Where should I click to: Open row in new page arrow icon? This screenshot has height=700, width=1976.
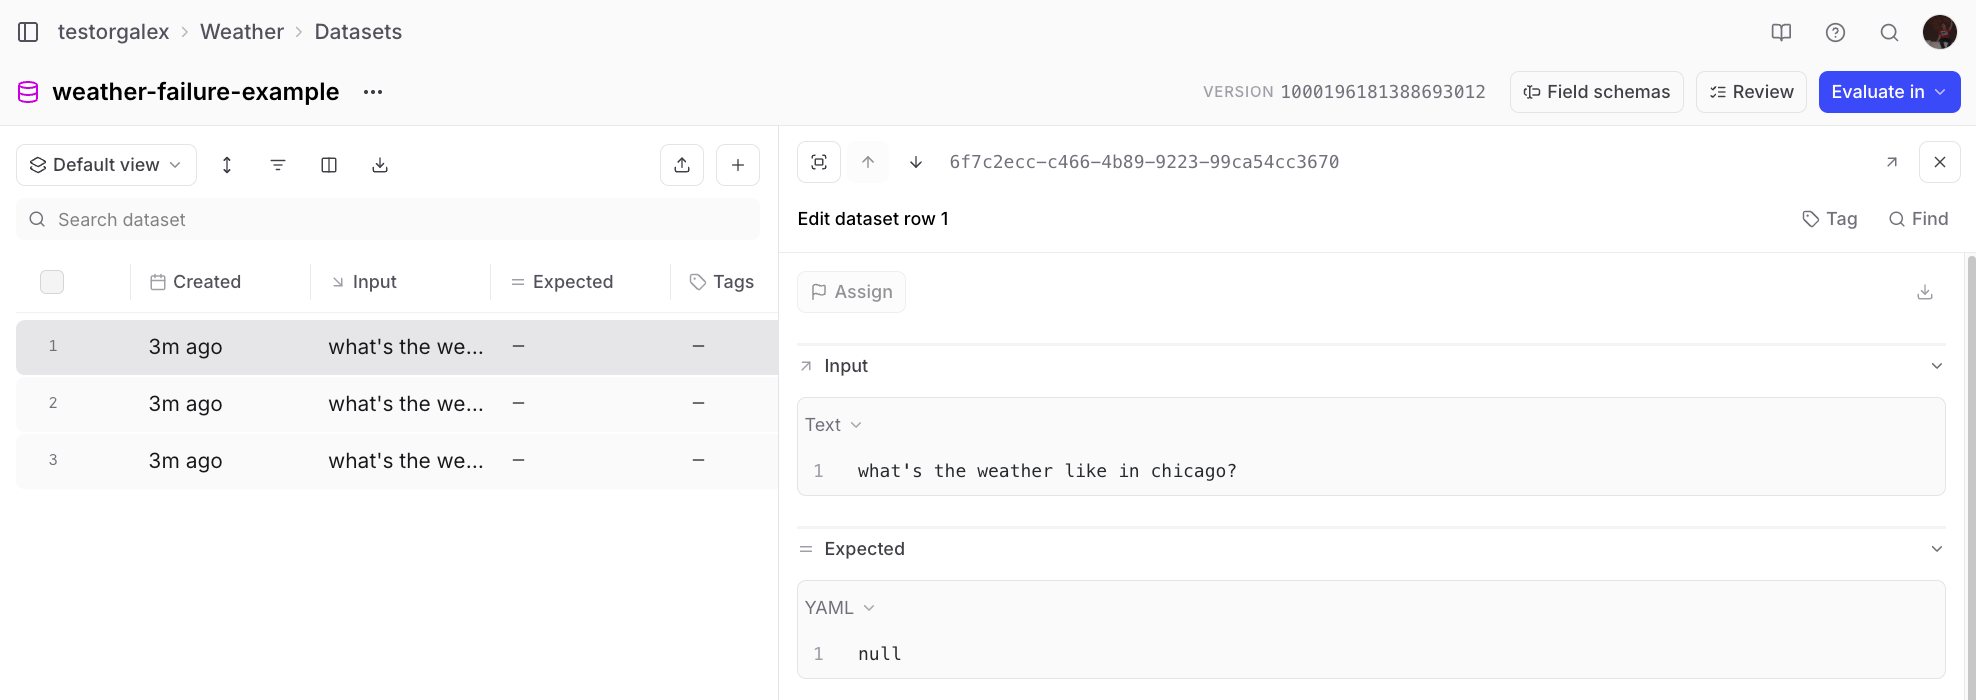coord(1891,162)
